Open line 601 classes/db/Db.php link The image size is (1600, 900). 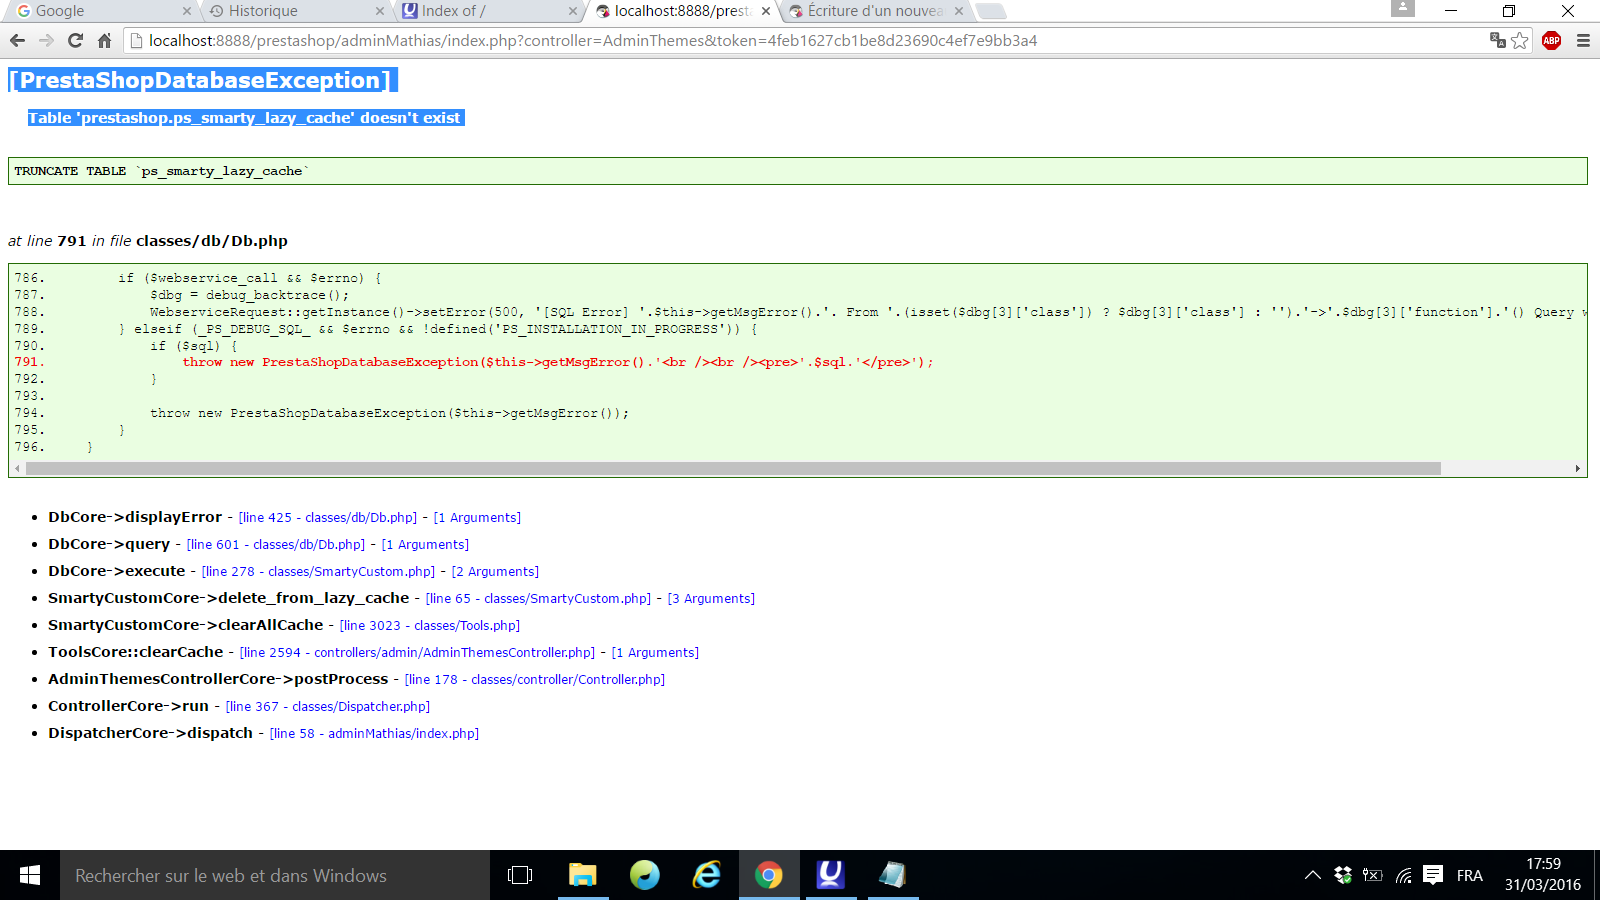pos(276,545)
